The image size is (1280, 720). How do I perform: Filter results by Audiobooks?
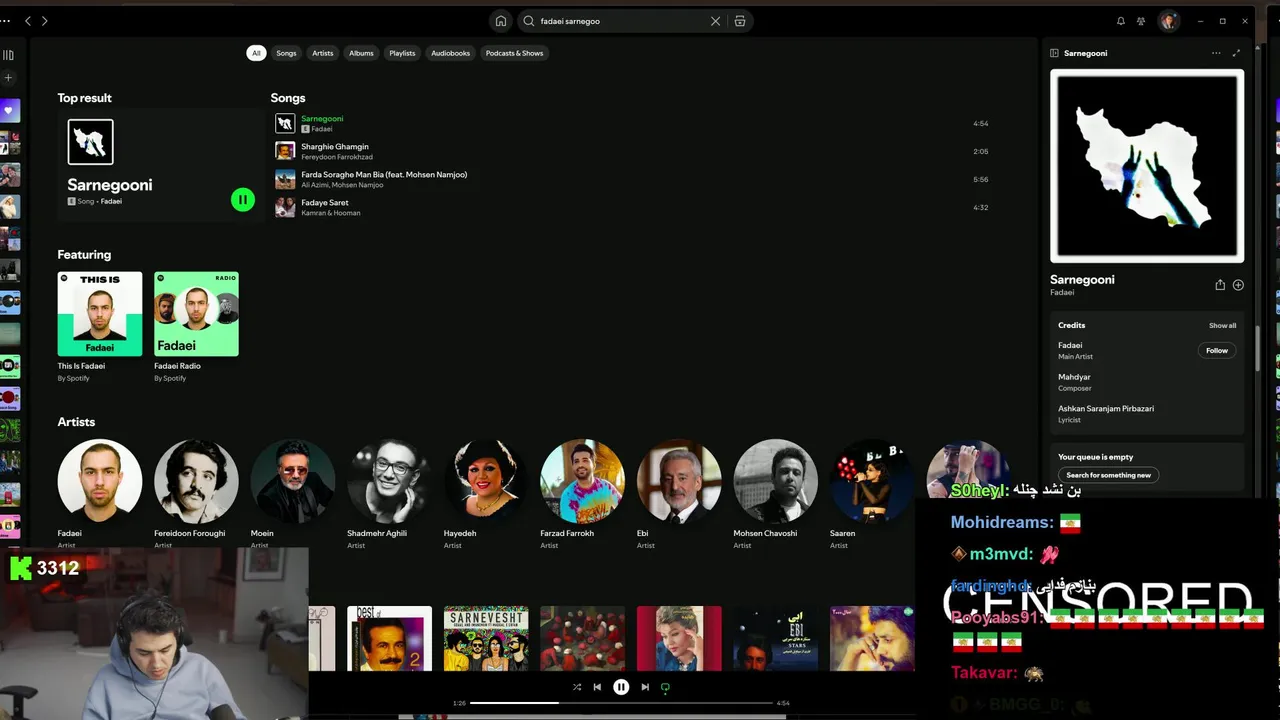pyautogui.click(x=450, y=53)
